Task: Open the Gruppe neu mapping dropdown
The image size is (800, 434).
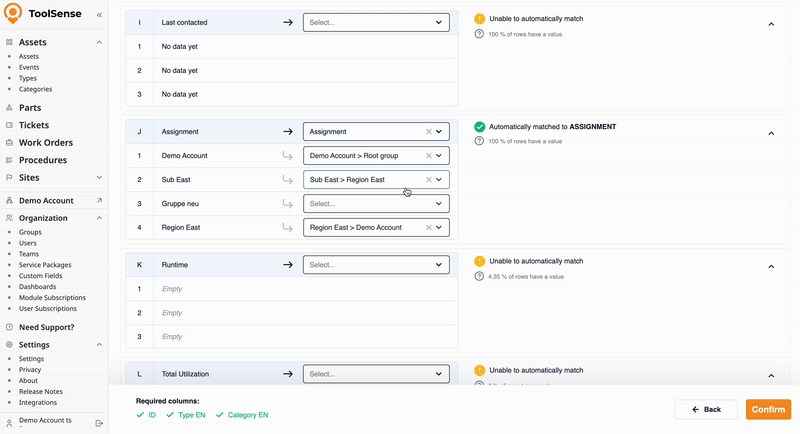Action: click(376, 204)
